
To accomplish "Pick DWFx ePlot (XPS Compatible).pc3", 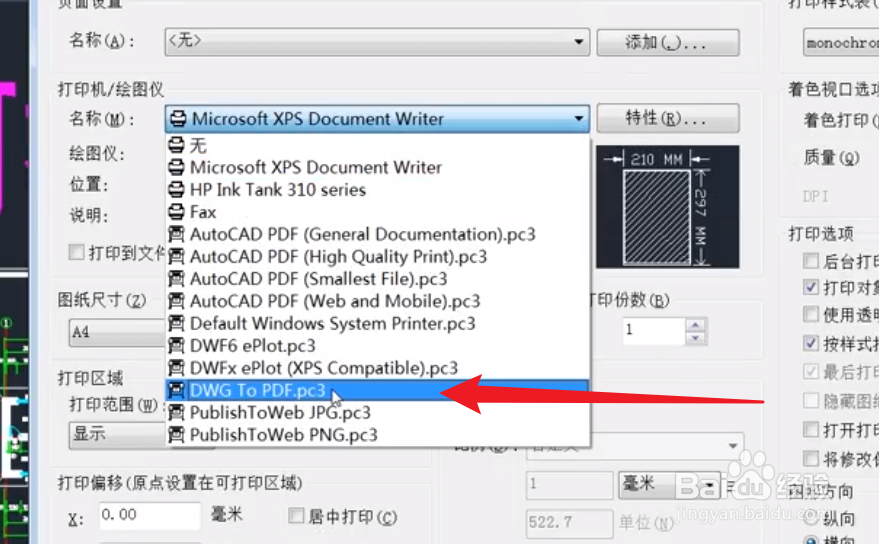I will coord(377,368).
